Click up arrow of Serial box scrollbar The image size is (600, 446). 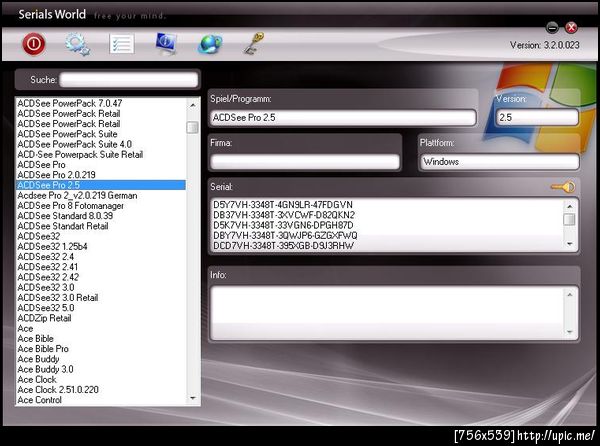570,206
